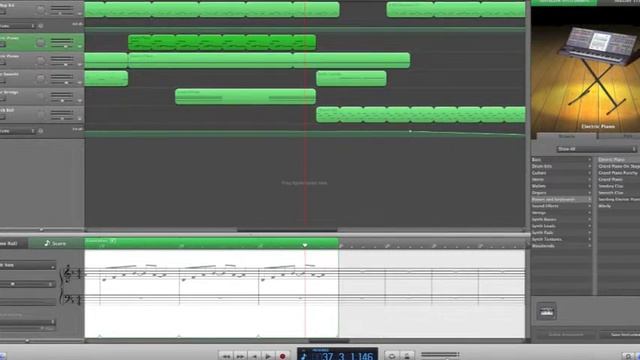Click the Save Instrument button
The width and height of the screenshot is (640, 360).
[620, 335]
